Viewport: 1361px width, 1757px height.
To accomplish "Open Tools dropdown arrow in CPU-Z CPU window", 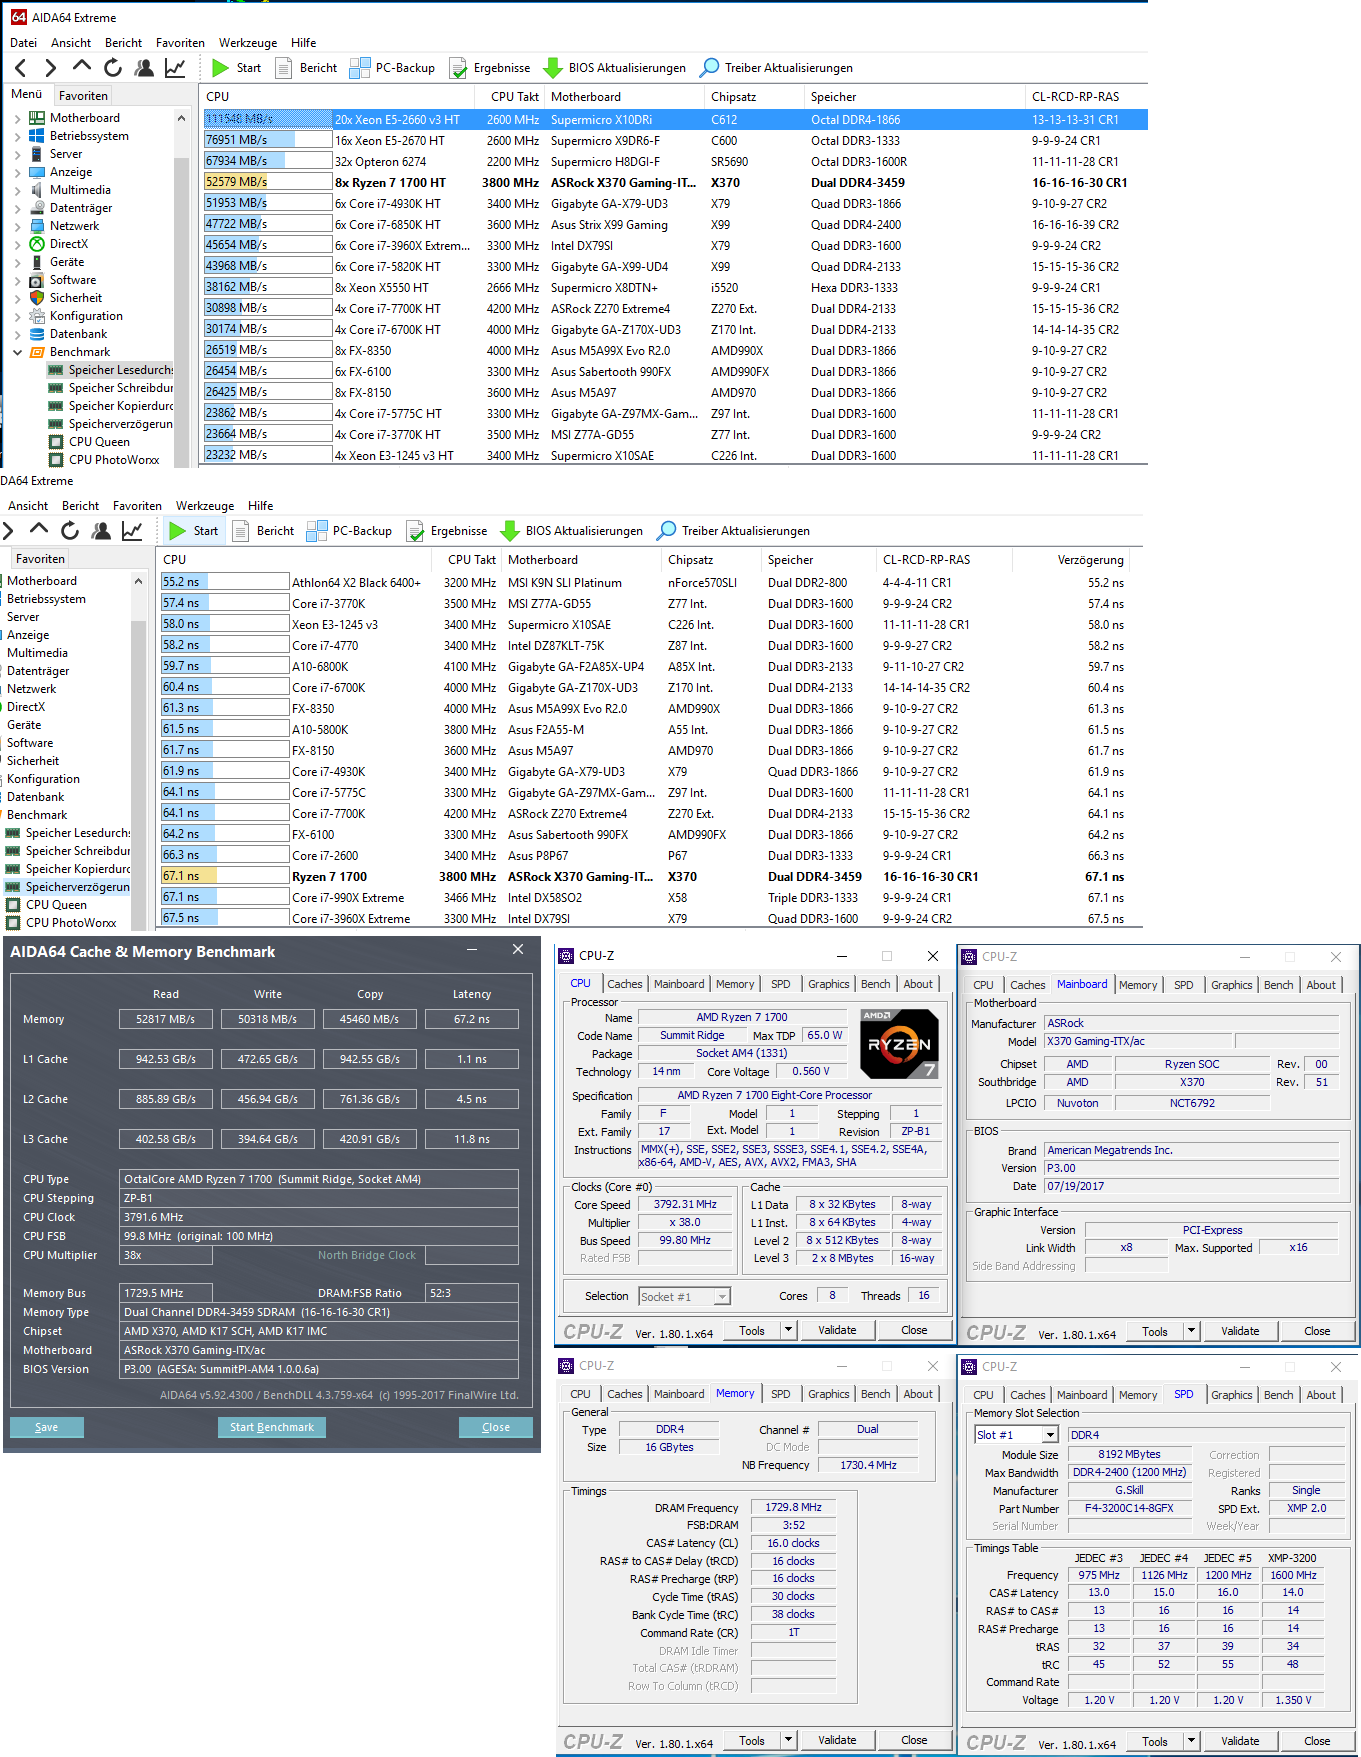I will pos(788,1330).
